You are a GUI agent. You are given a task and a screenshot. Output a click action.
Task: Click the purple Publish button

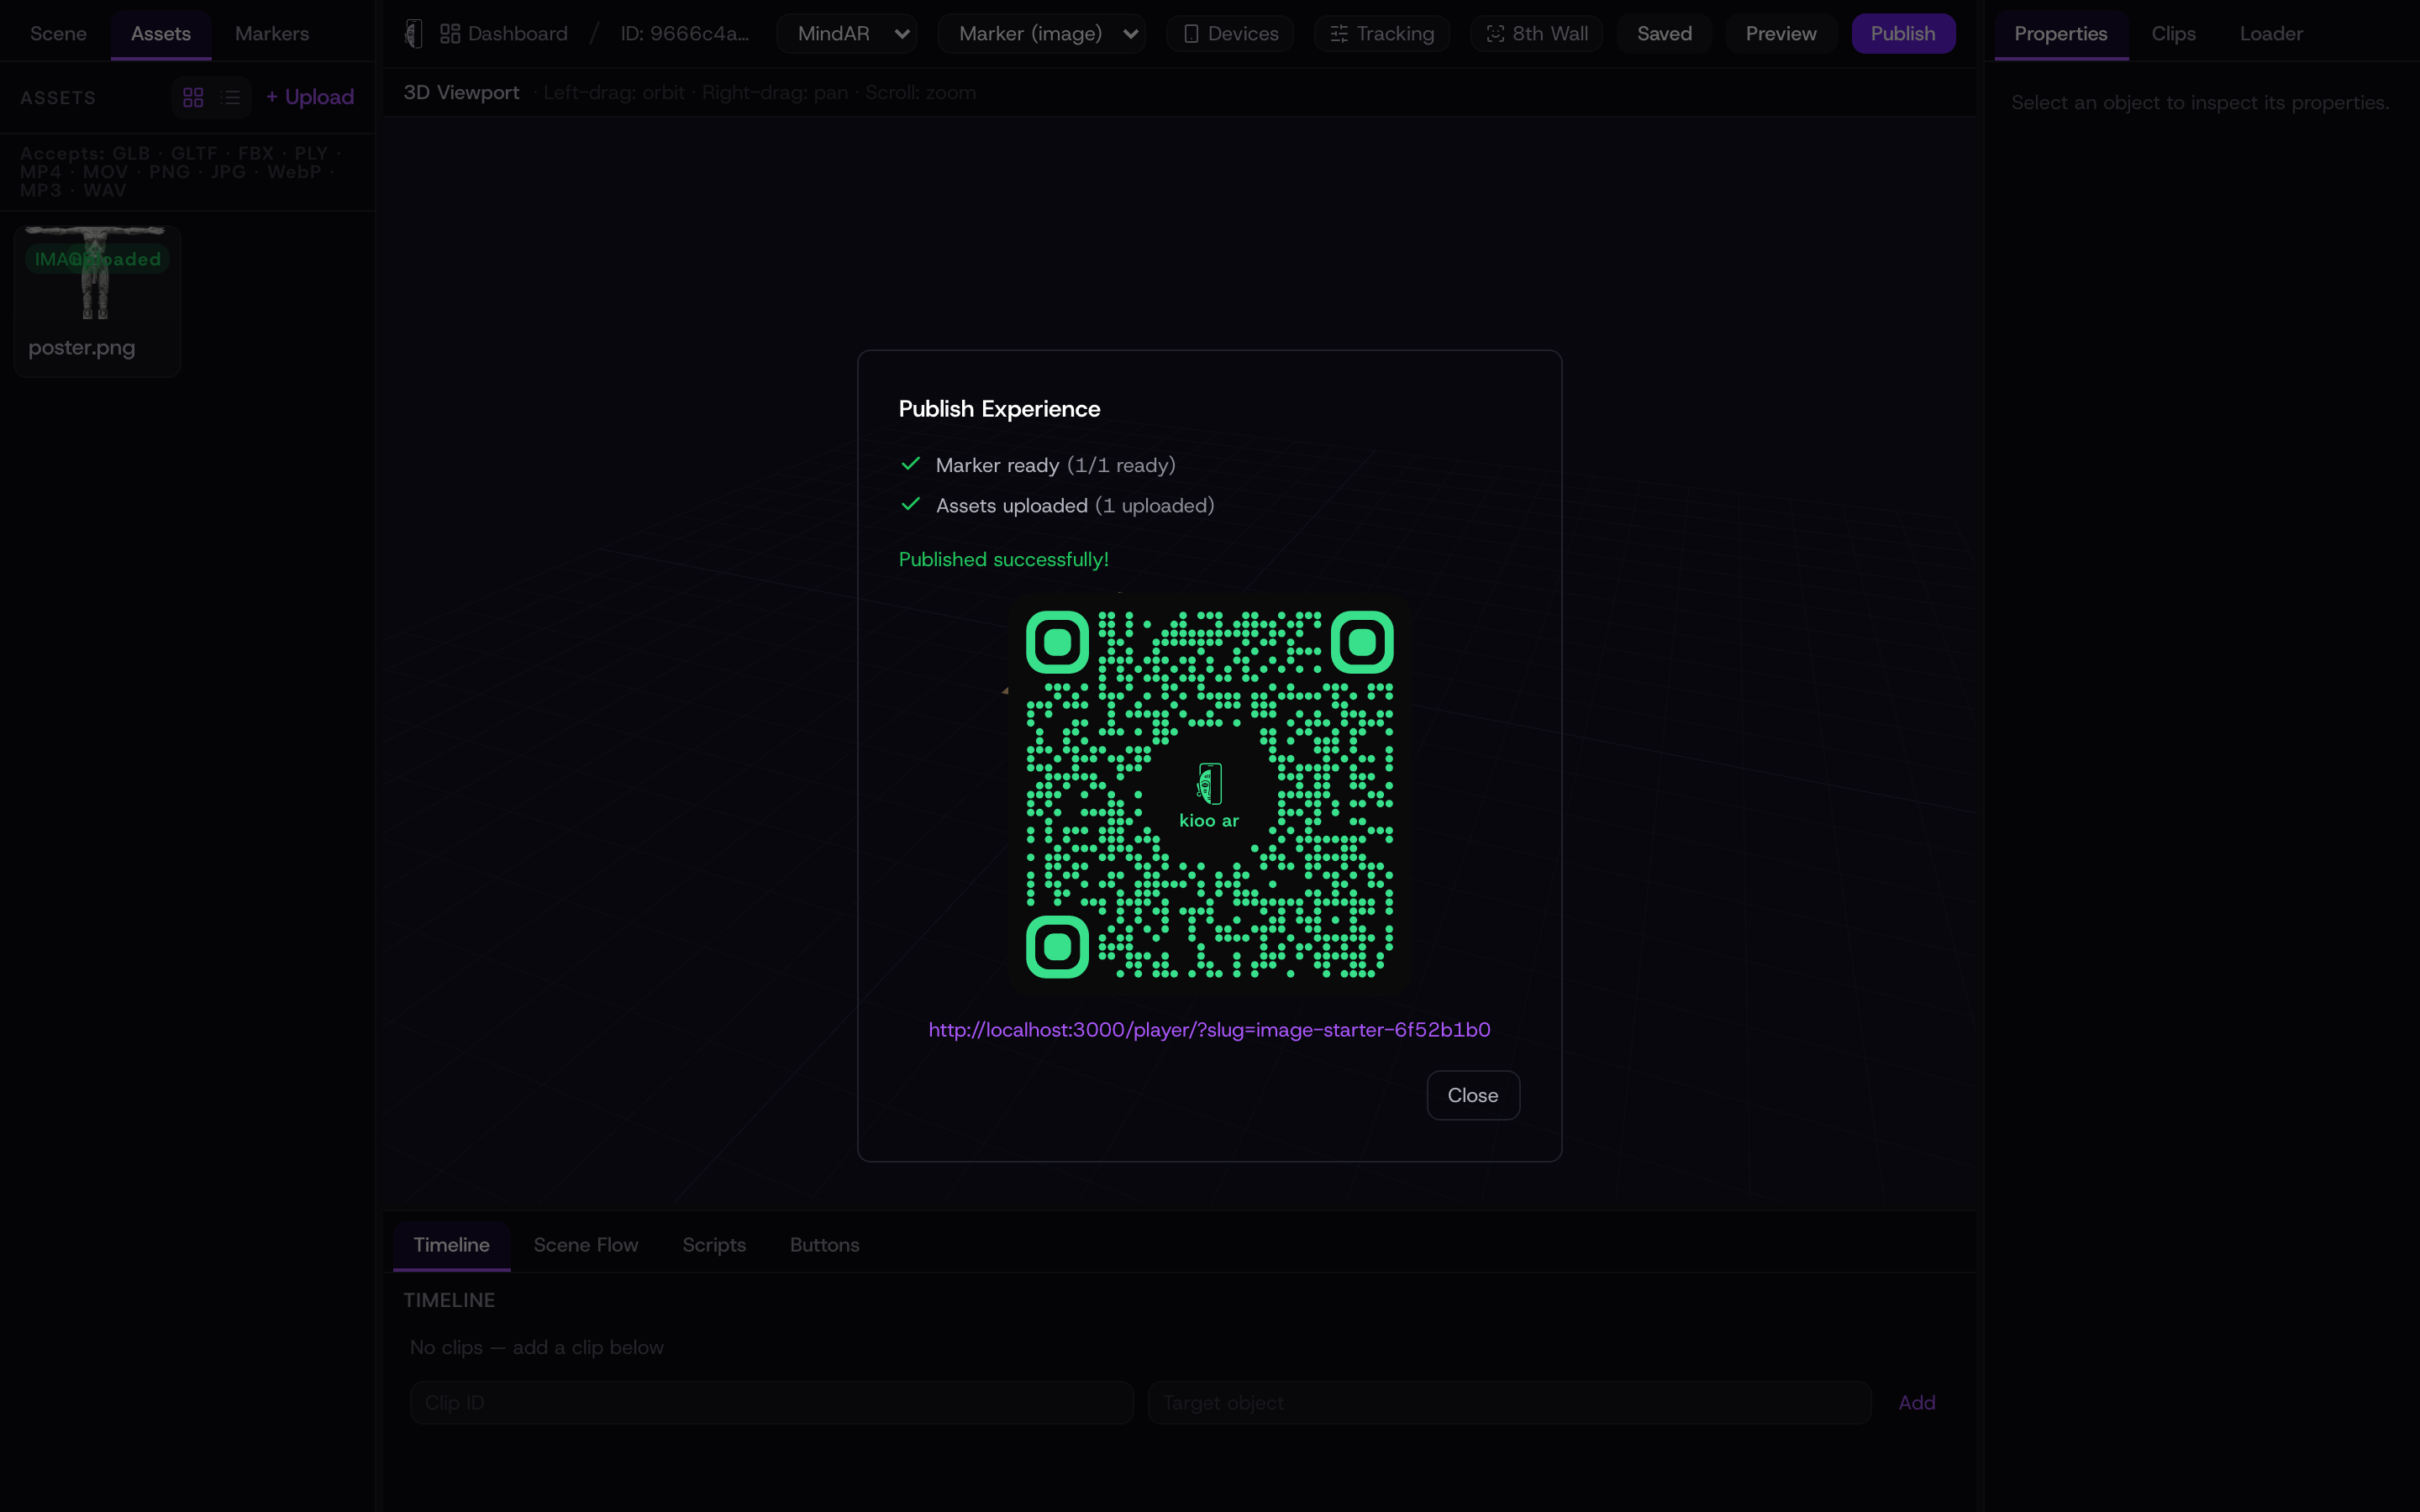(x=1903, y=34)
